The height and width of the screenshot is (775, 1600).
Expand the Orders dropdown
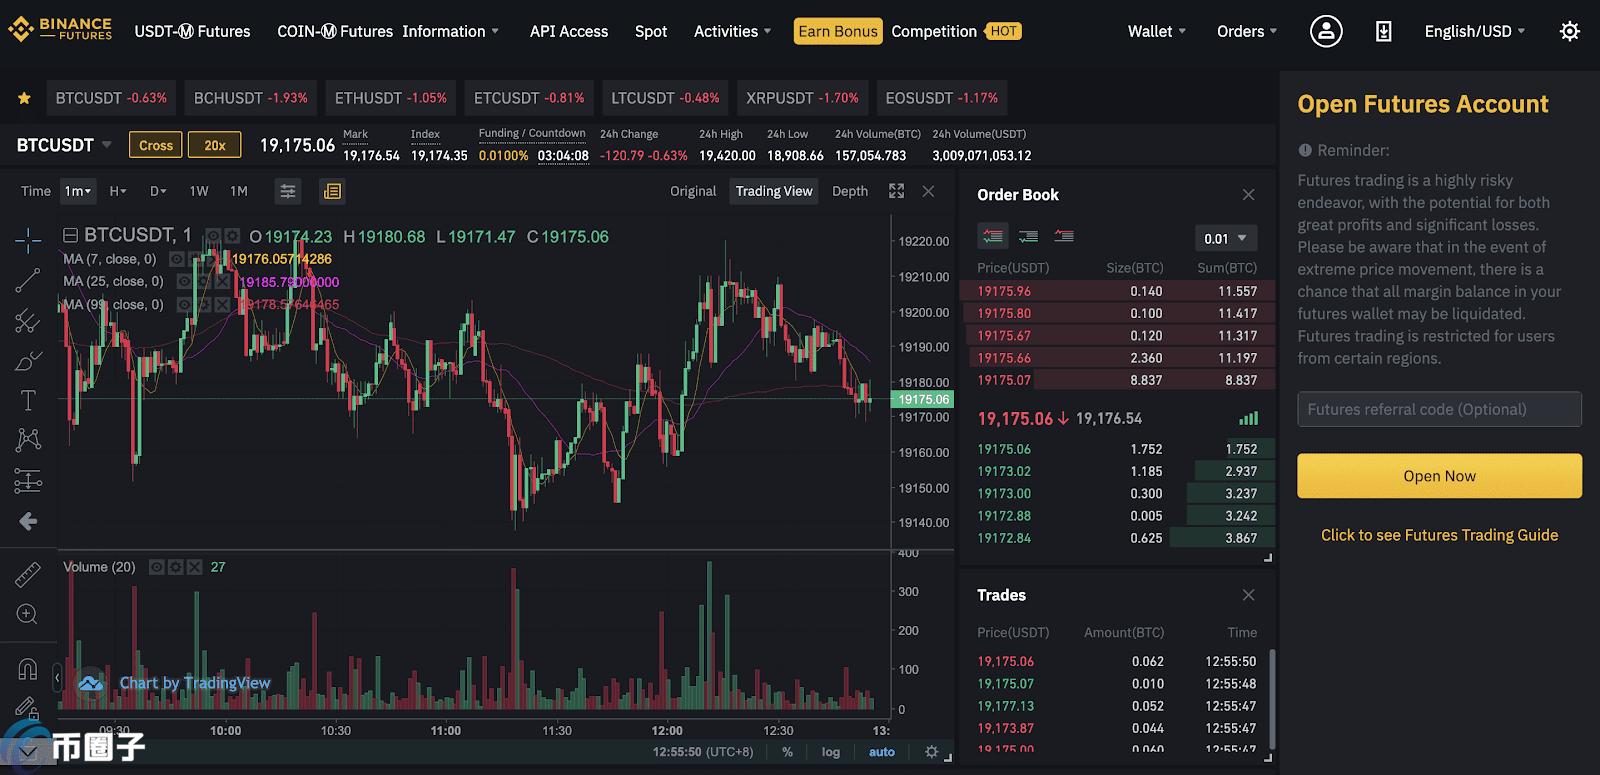[x=1247, y=31]
